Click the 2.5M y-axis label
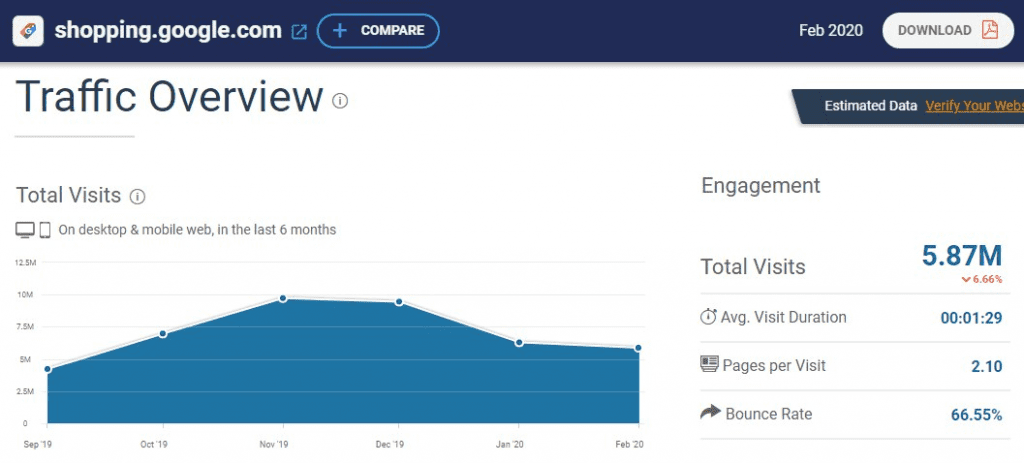Viewport: 1024px width, 463px height. tap(26, 391)
